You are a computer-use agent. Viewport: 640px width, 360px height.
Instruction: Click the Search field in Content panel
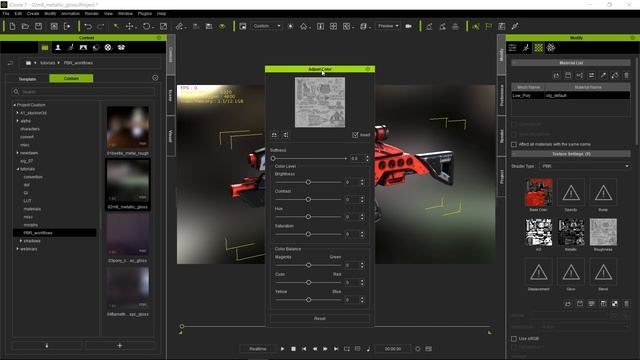(x=83, y=92)
